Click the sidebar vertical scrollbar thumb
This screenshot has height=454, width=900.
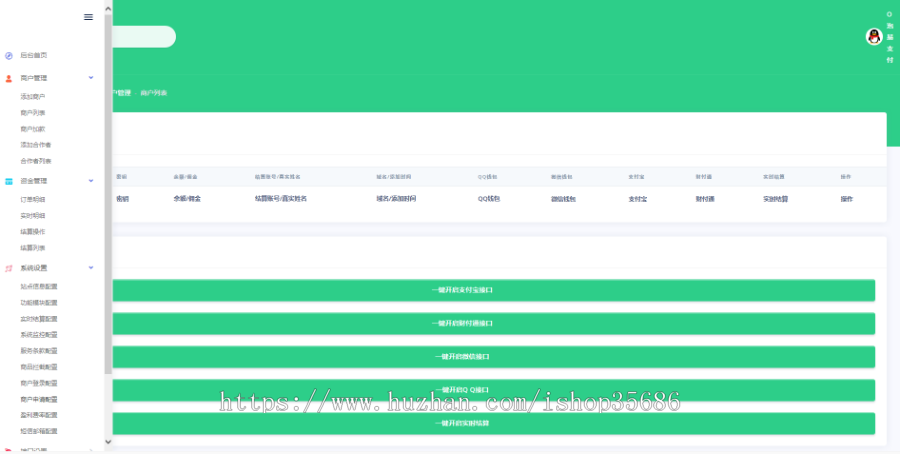point(108,195)
